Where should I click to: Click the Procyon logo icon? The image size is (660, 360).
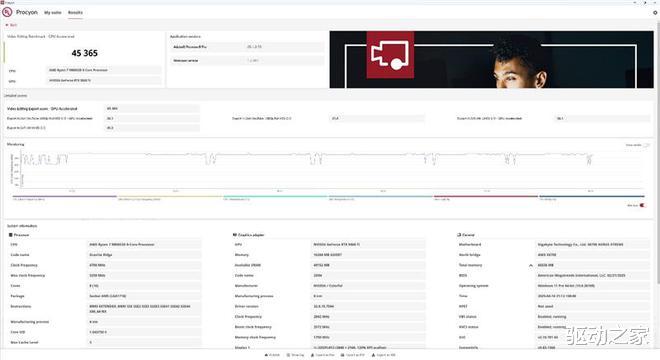7,12
